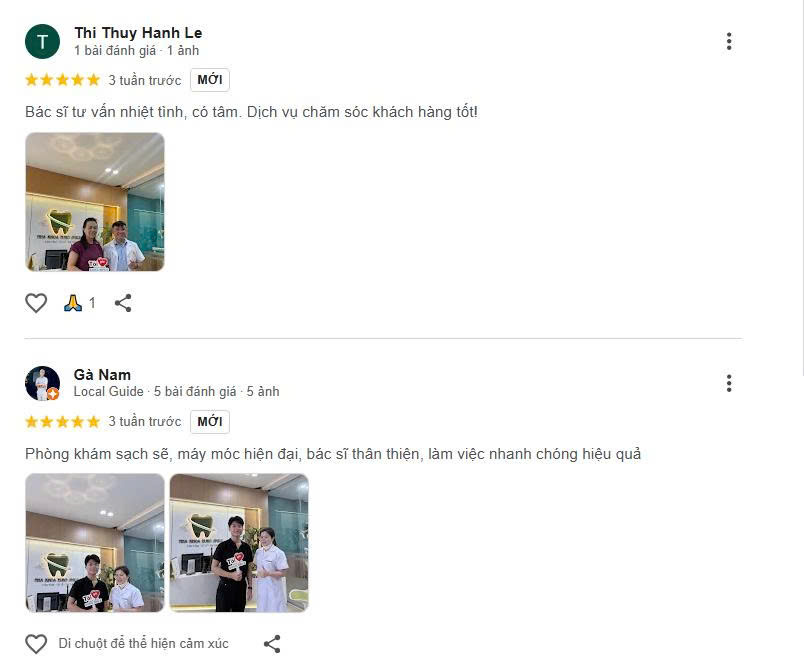804x672 pixels.
Task: Click the MỚI badge on the first review
Action: coord(210,80)
